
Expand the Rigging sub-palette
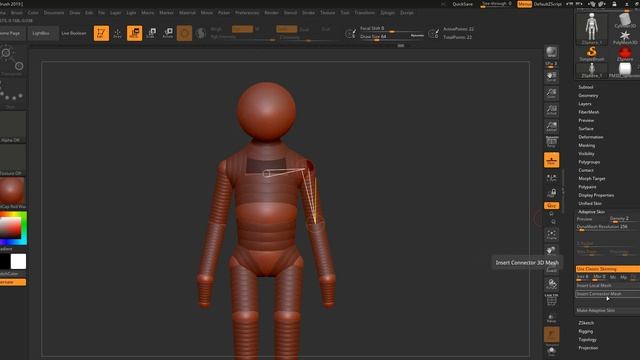[585, 331]
